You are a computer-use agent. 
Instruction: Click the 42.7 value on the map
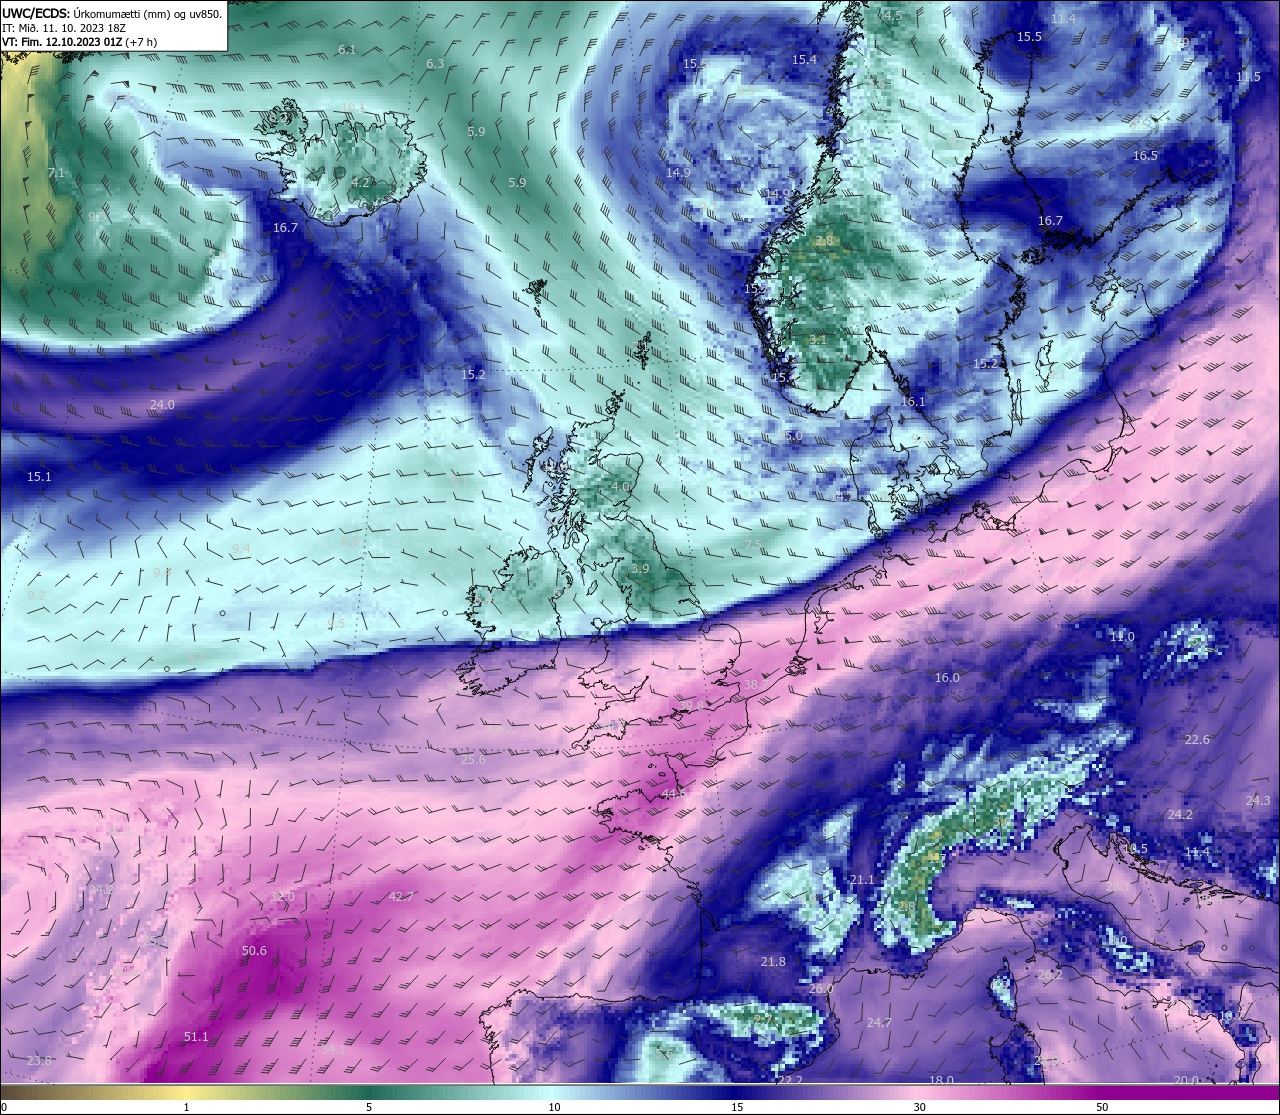click(x=401, y=897)
